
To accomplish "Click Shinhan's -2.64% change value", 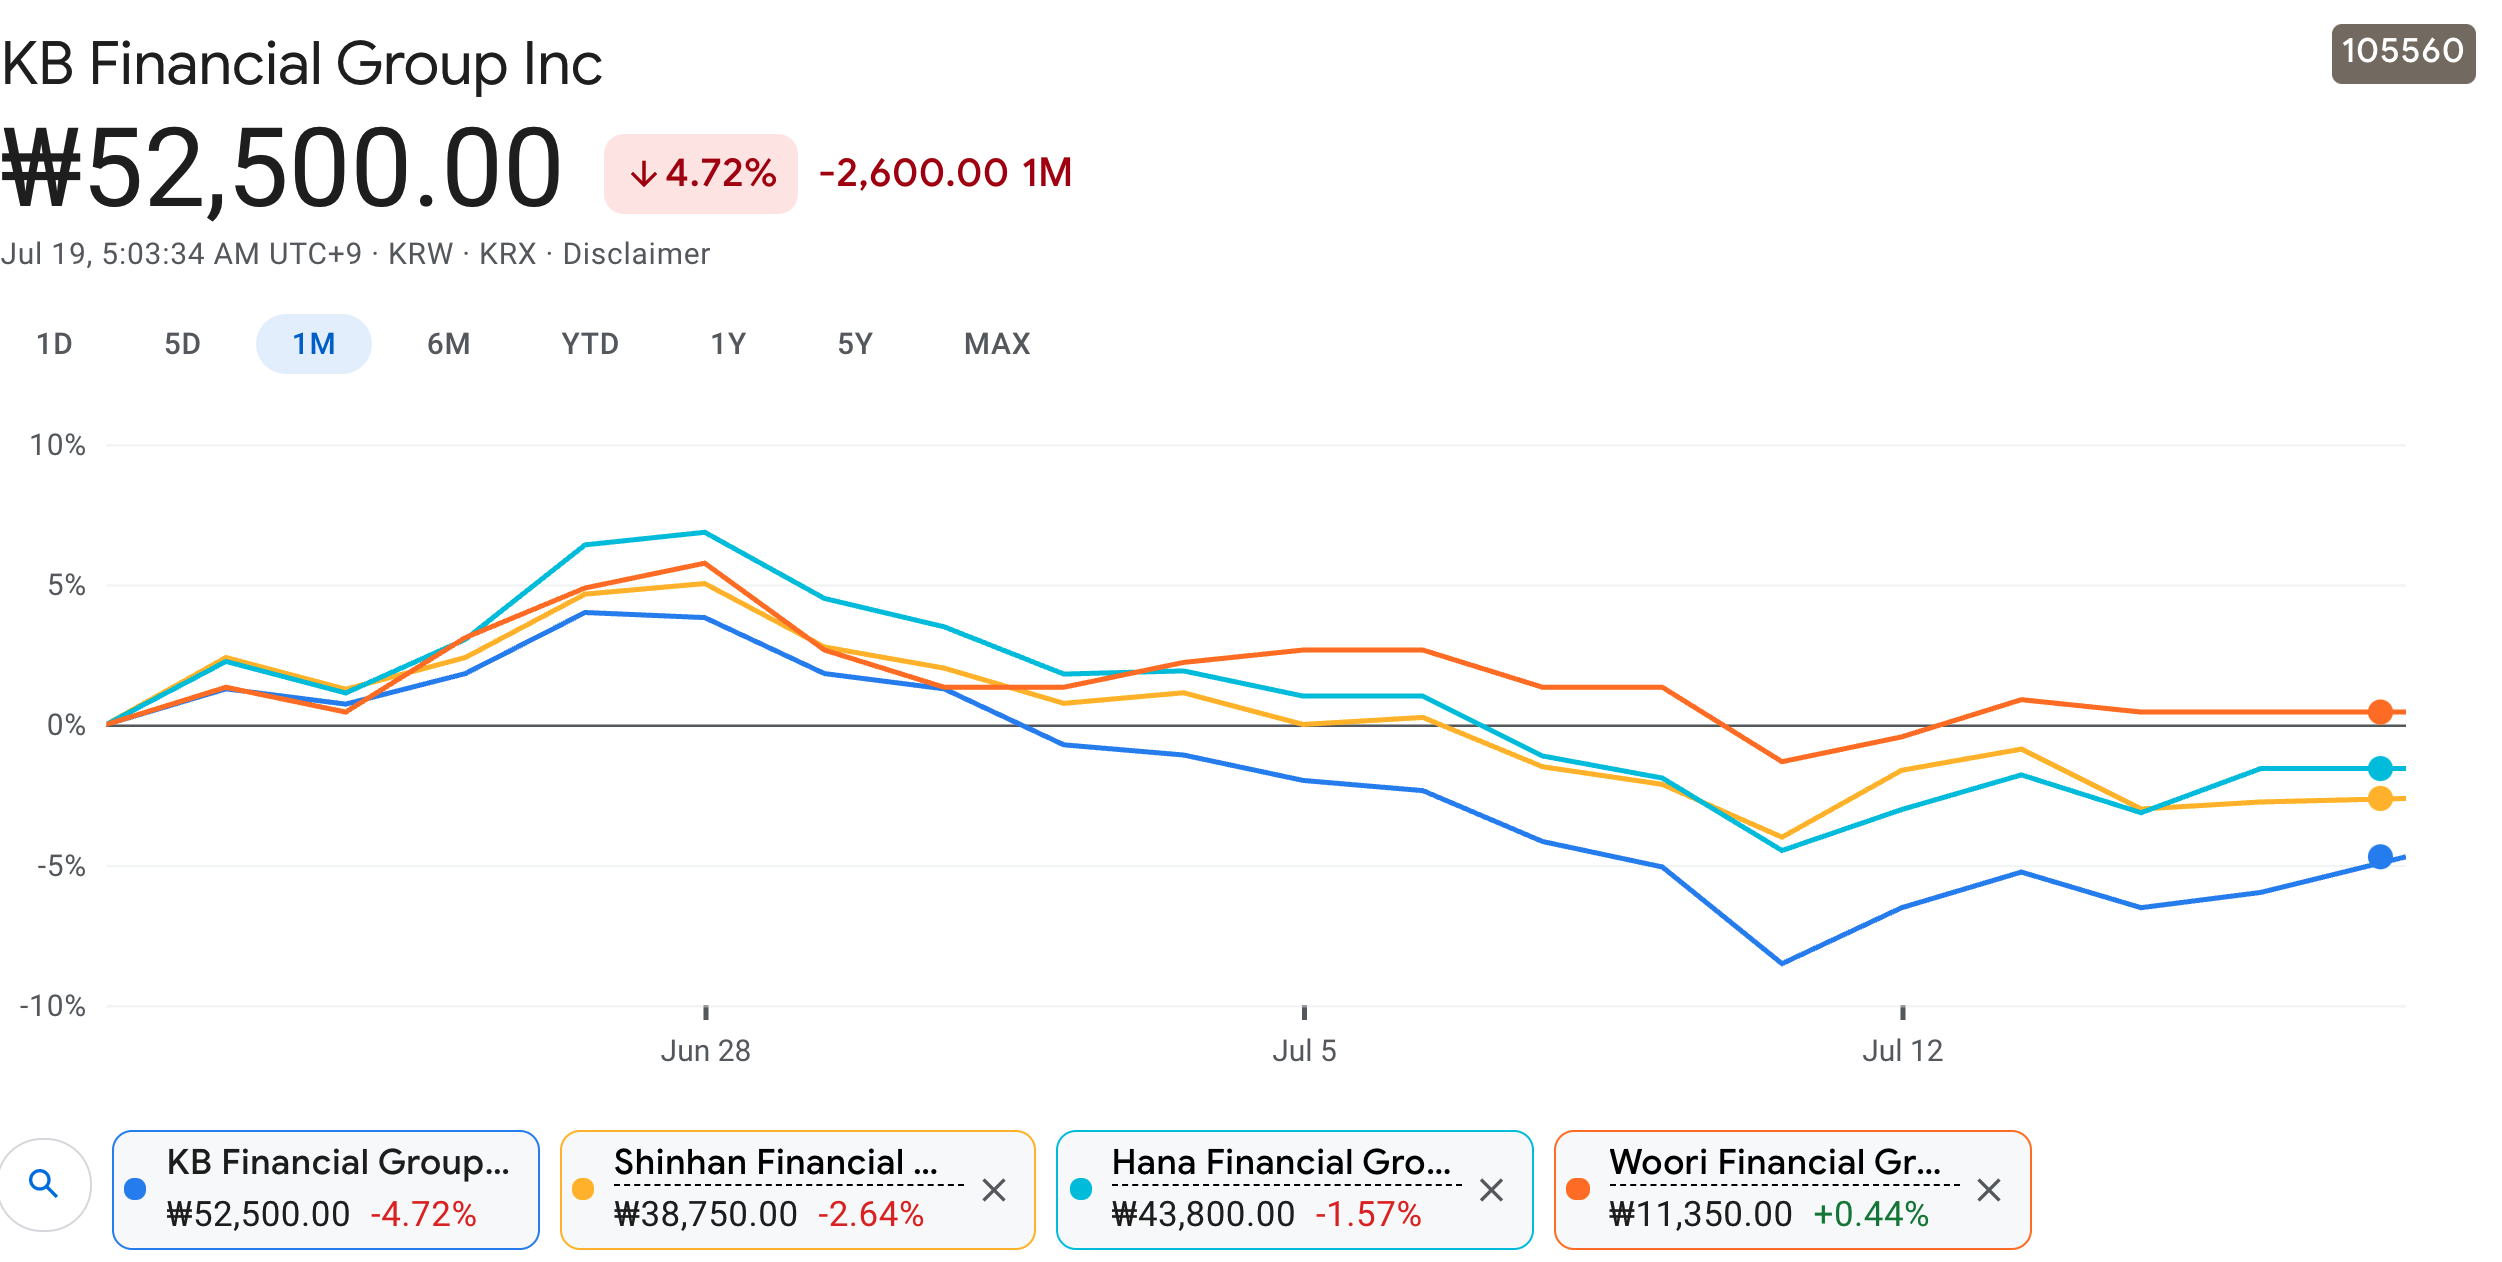I will pyautogui.click(x=871, y=1215).
